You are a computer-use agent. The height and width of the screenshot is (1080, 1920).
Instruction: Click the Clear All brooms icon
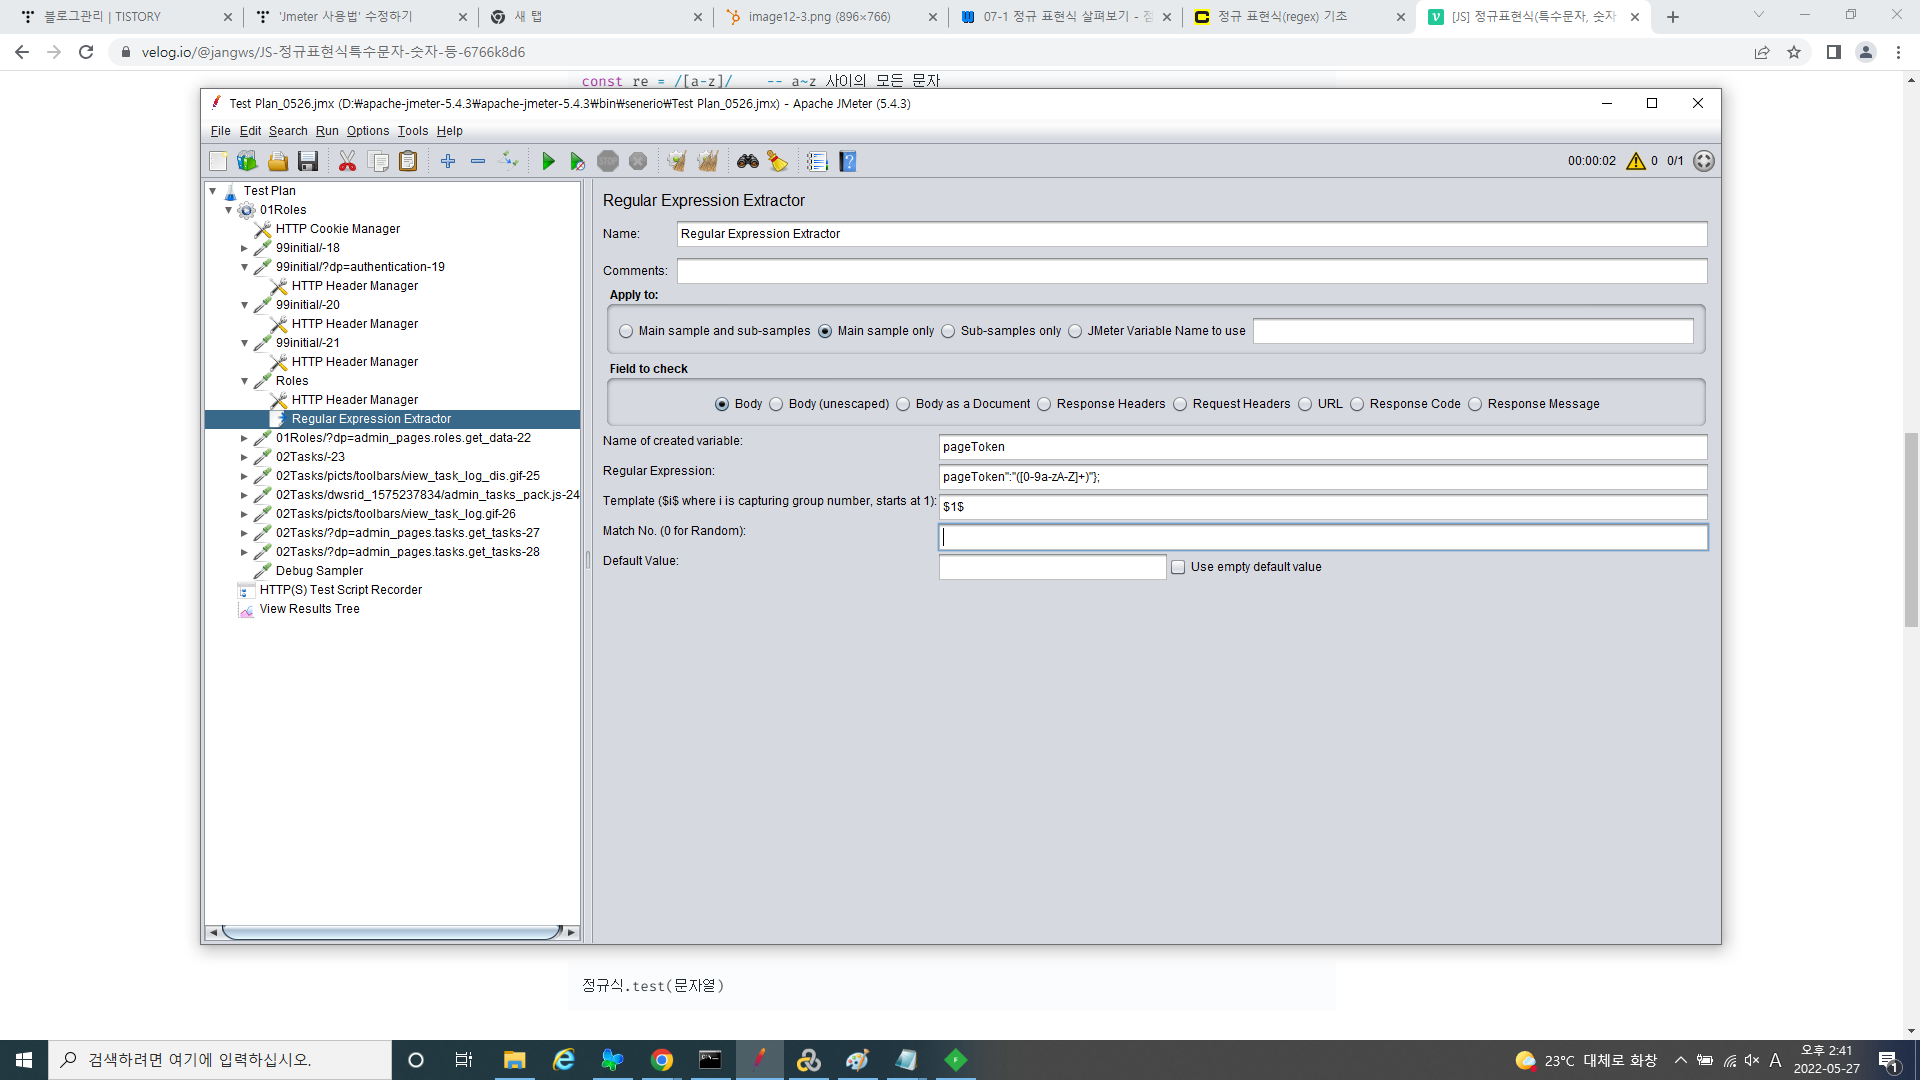click(x=707, y=161)
